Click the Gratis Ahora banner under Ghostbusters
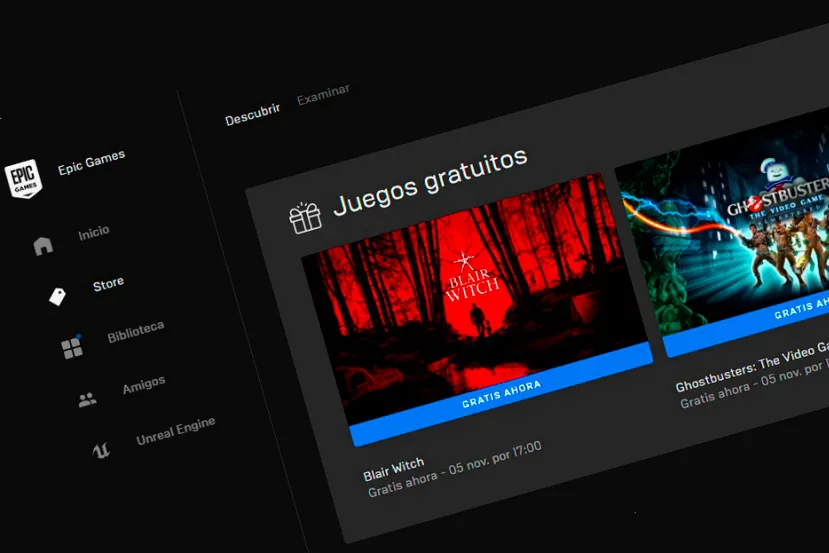Image resolution: width=829 pixels, height=553 pixels. (751, 322)
